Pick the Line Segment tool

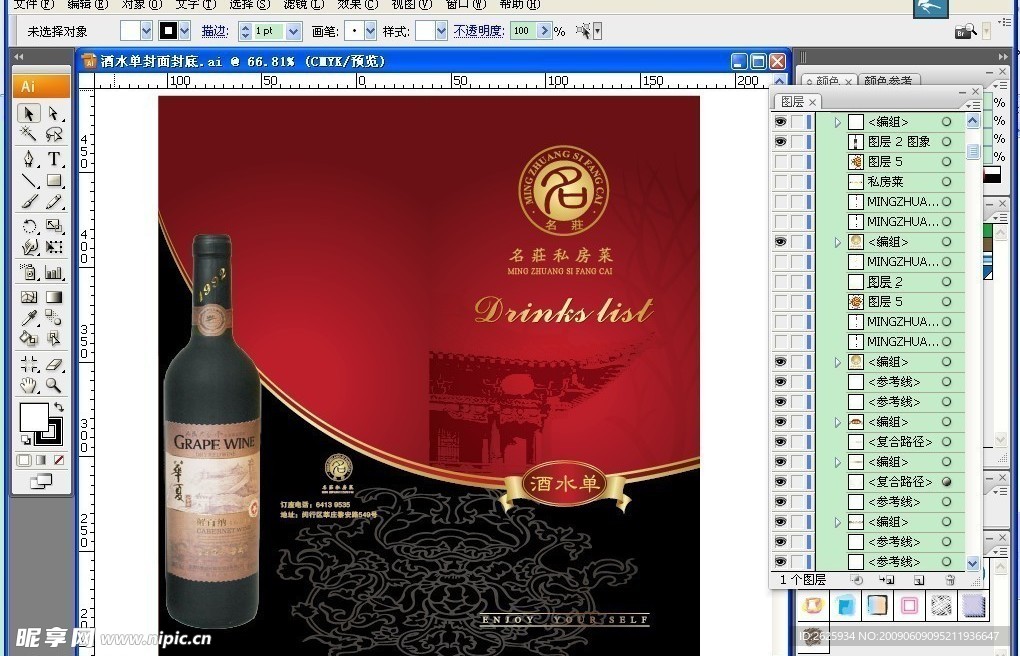(29, 180)
